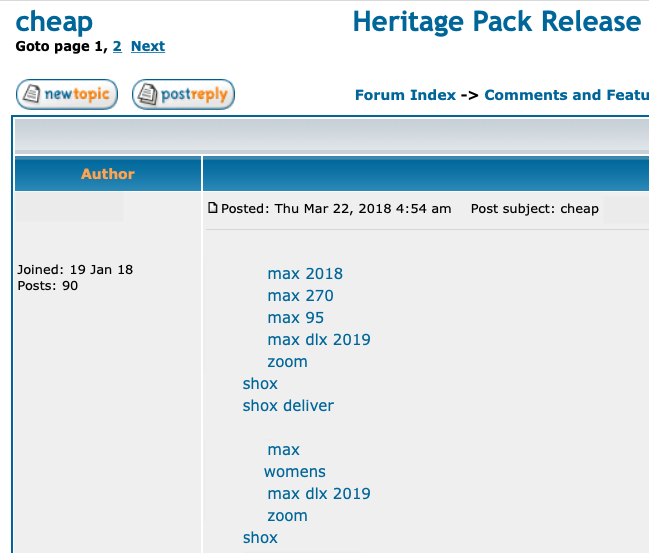Select the 'max 95' link
The height and width of the screenshot is (553, 649).
296,317
